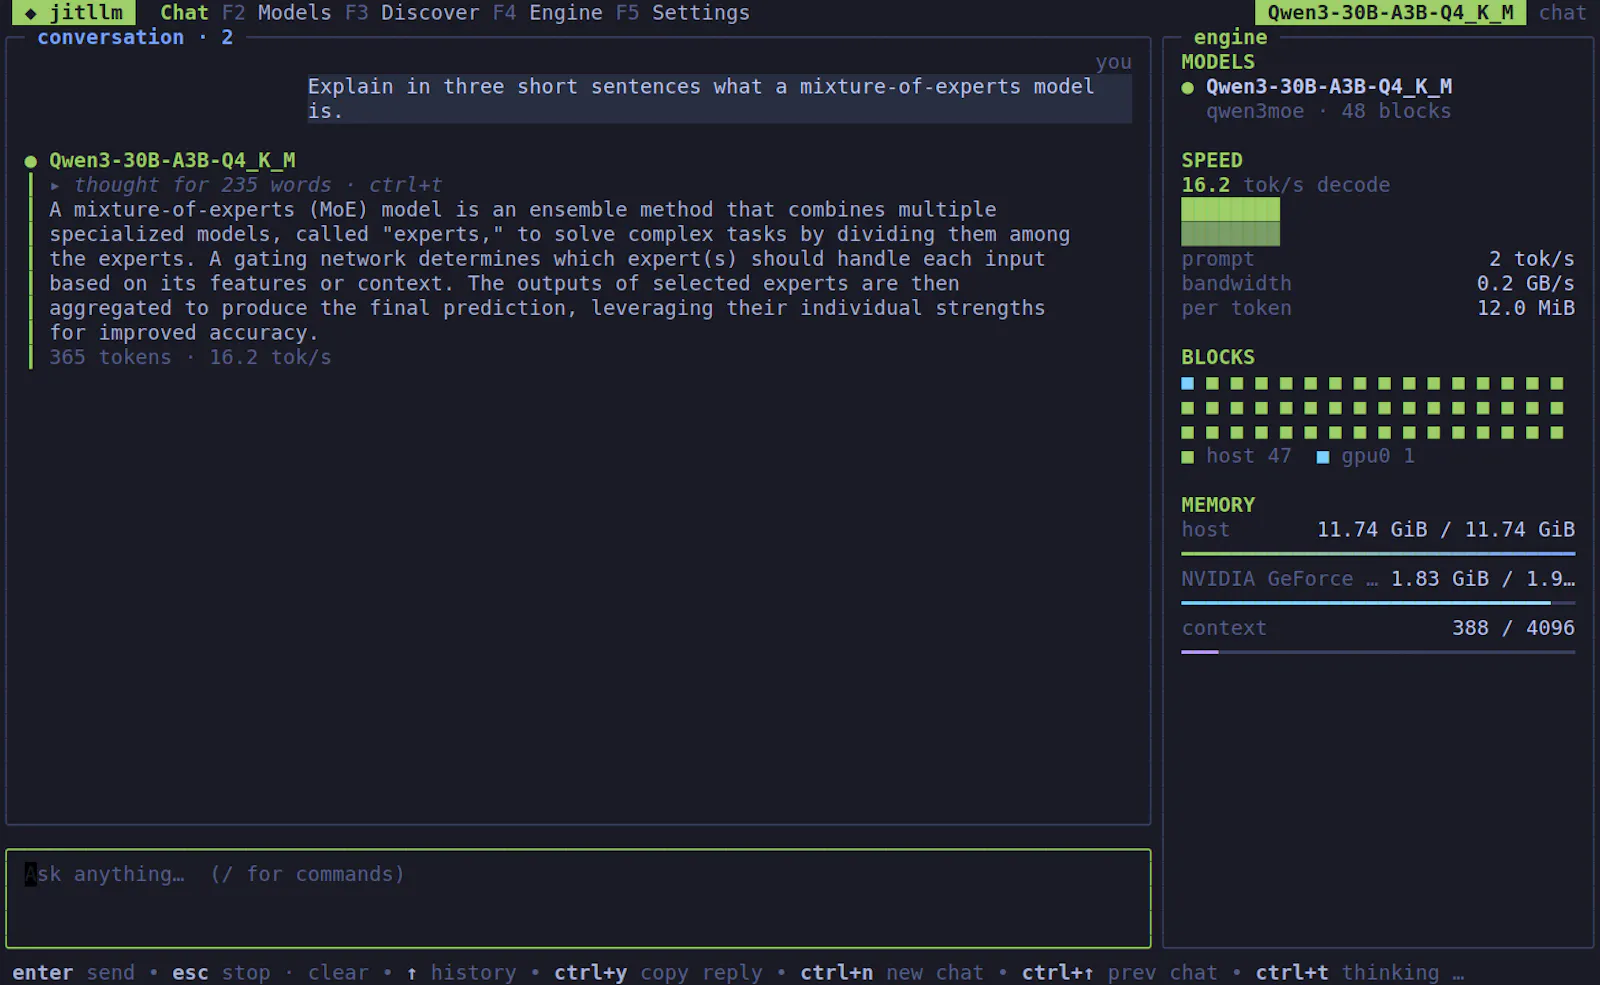Screen dimensions: 1600x985
Task: Select the Qwen3-30B-A3B-Q4_K_M model in the engine list
Action: coord(1328,87)
